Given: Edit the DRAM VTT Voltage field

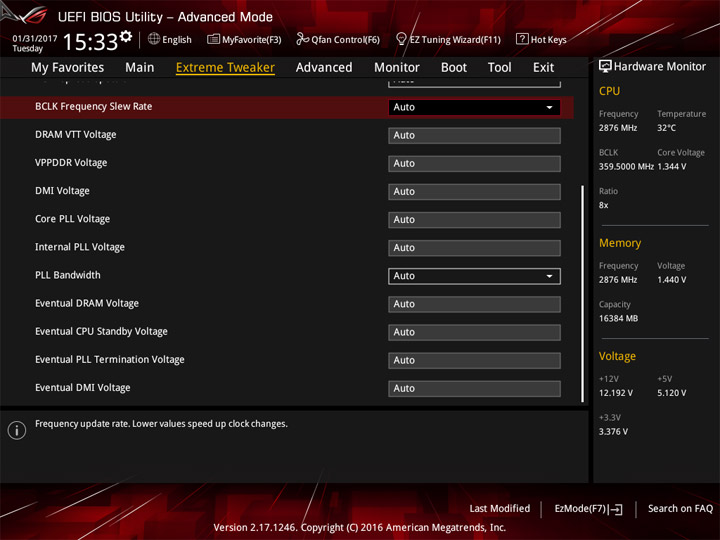Looking at the screenshot, I should pyautogui.click(x=474, y=135).
